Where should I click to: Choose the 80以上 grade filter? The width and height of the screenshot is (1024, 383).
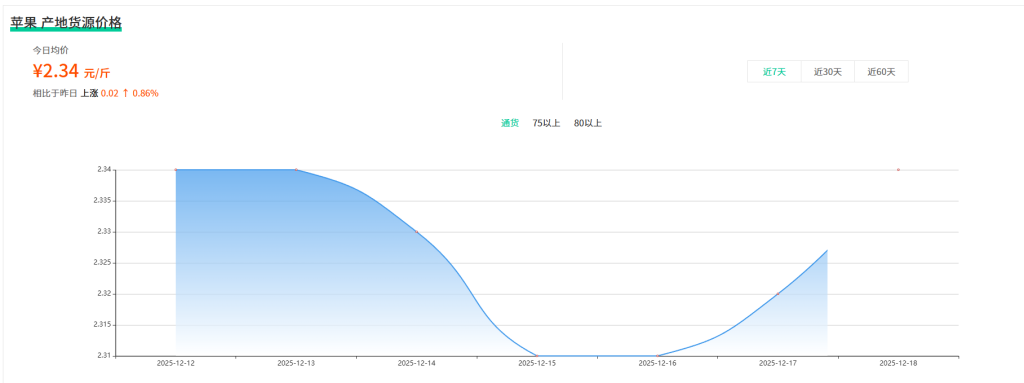tap(588, 123)
